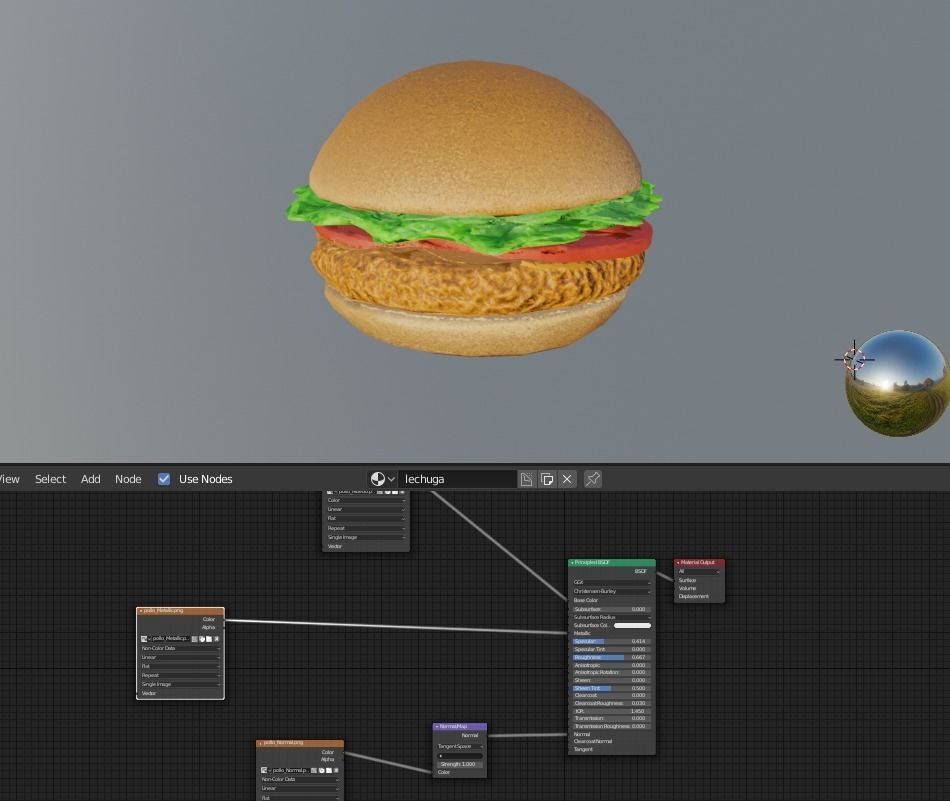Adjust the Sheen Tint slider showing 0.500
This screenshot has height=801, width=950.
611,688
